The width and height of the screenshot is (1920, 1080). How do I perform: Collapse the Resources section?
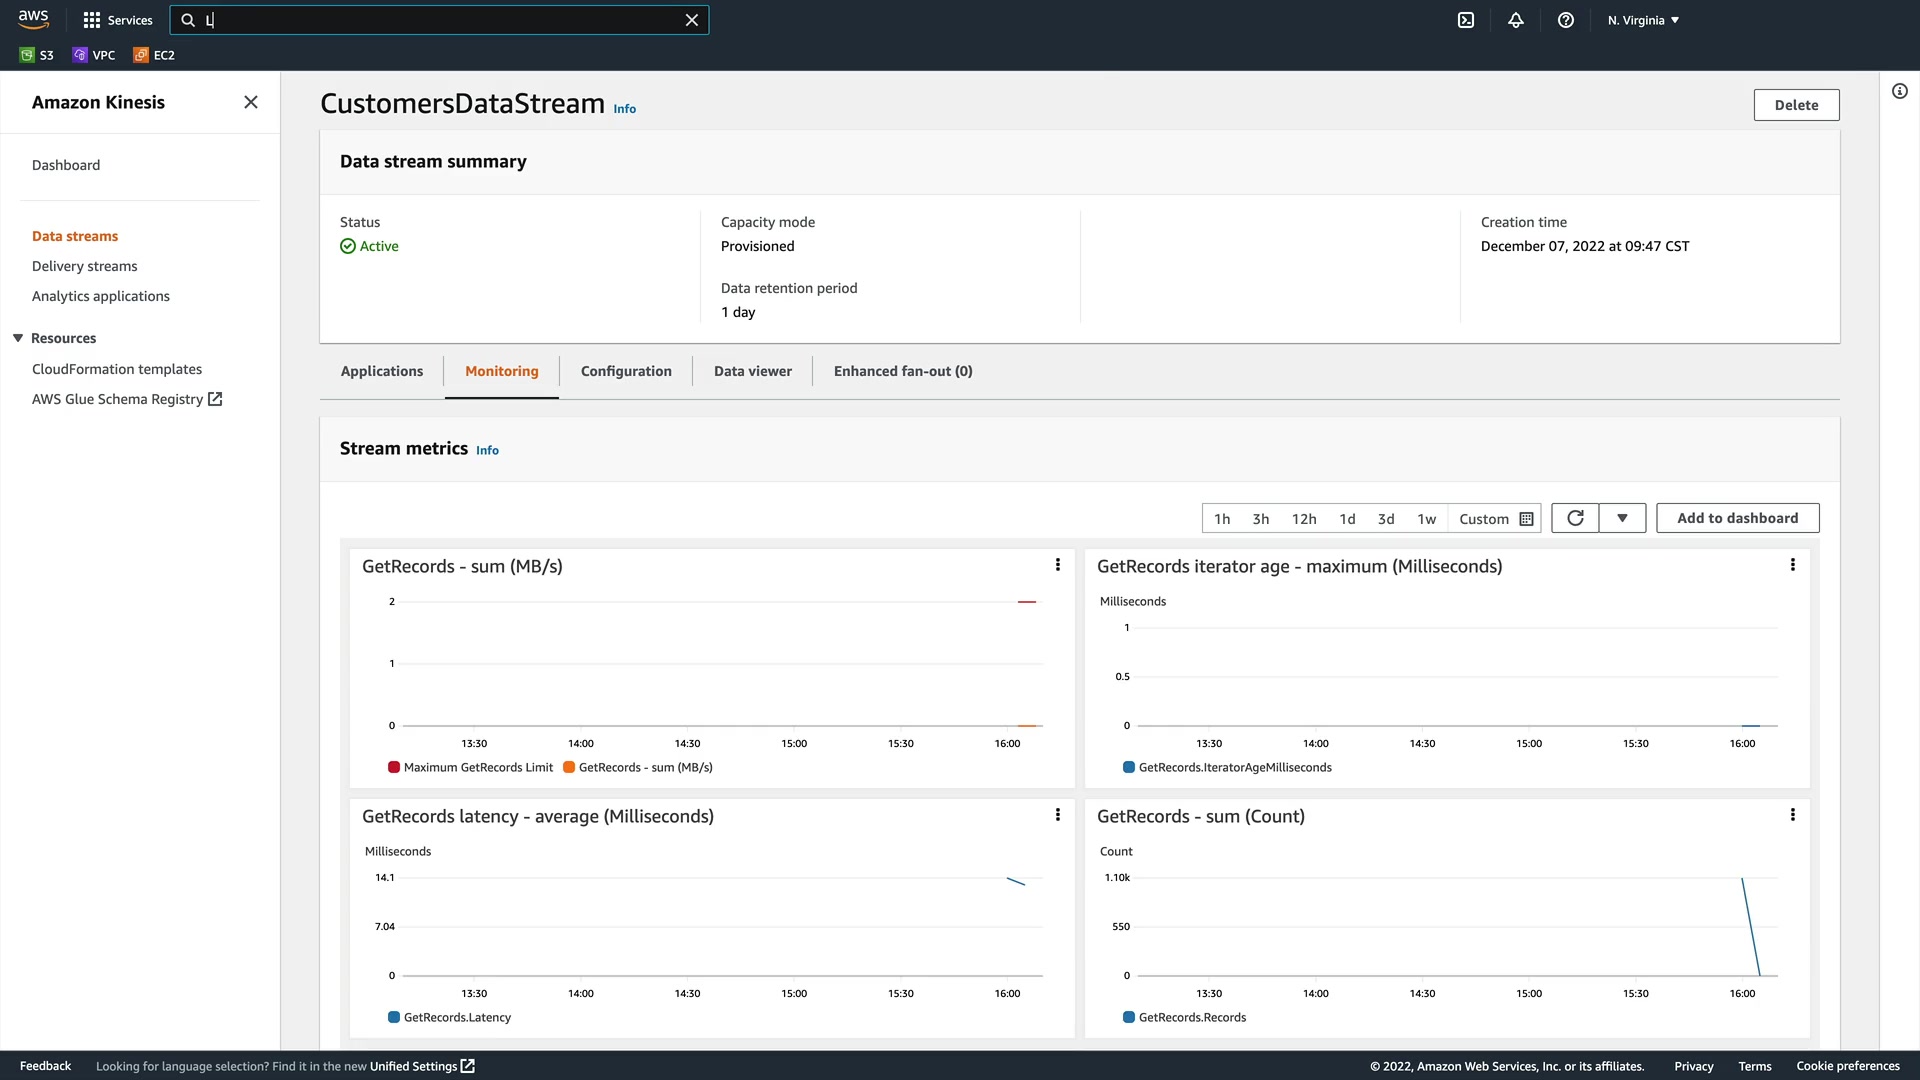pos(18,338)
